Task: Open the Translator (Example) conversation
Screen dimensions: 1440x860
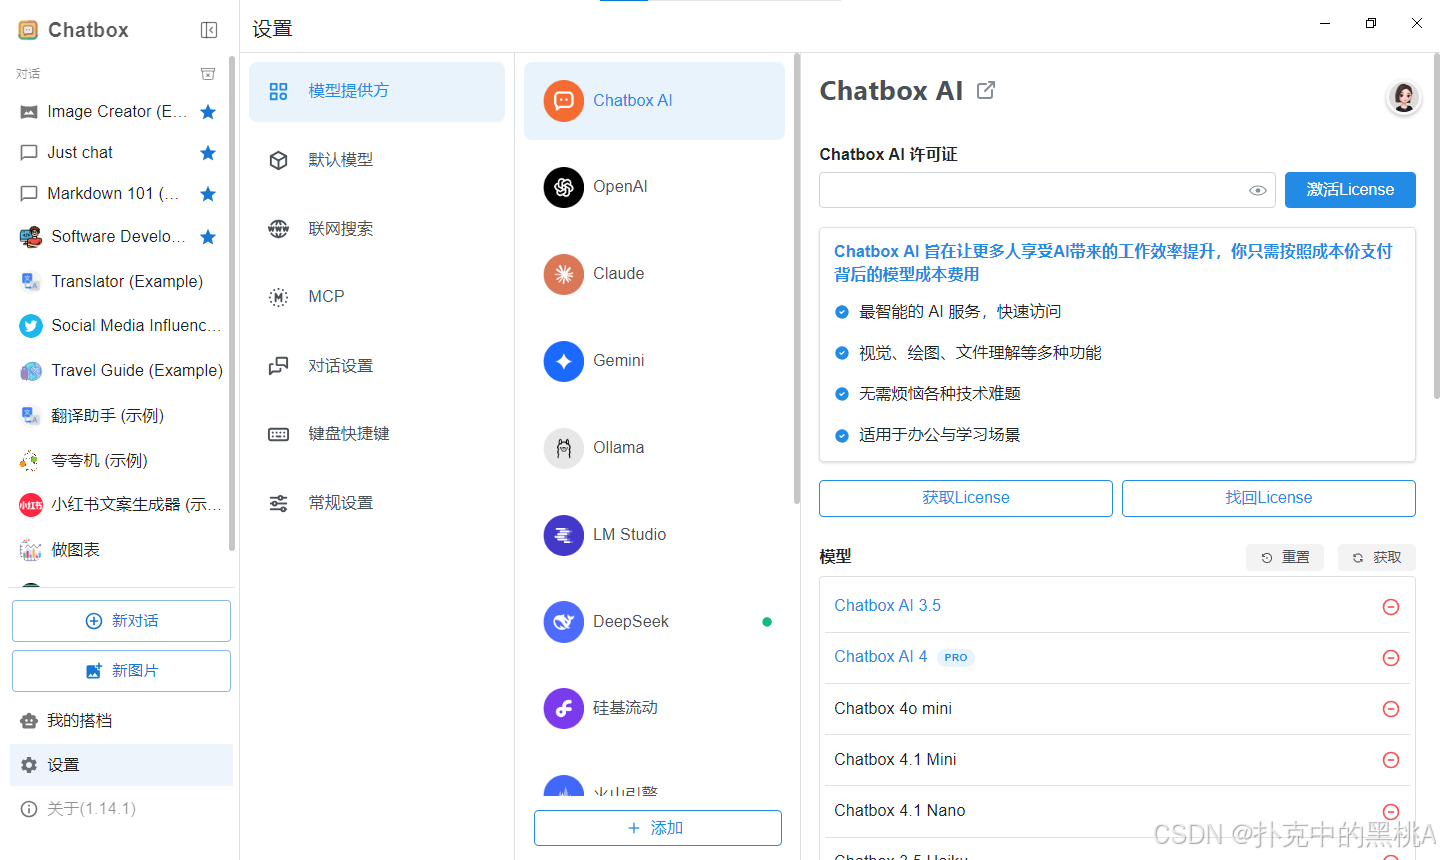Action: pyautogui.click(x=120, y=282)
